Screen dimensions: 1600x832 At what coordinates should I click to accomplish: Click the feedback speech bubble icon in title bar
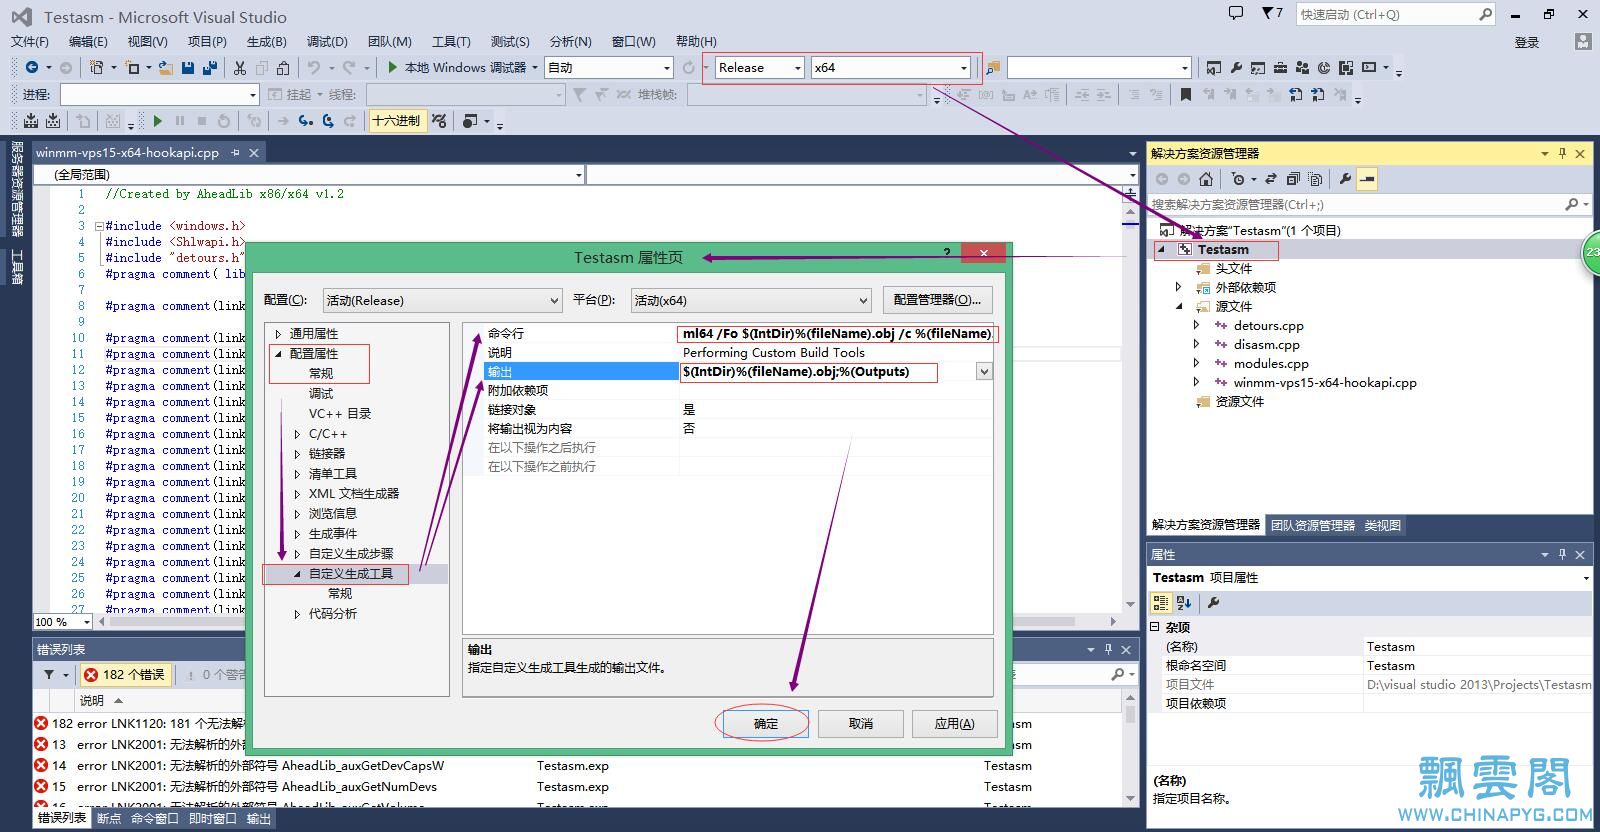(1236, 14)
